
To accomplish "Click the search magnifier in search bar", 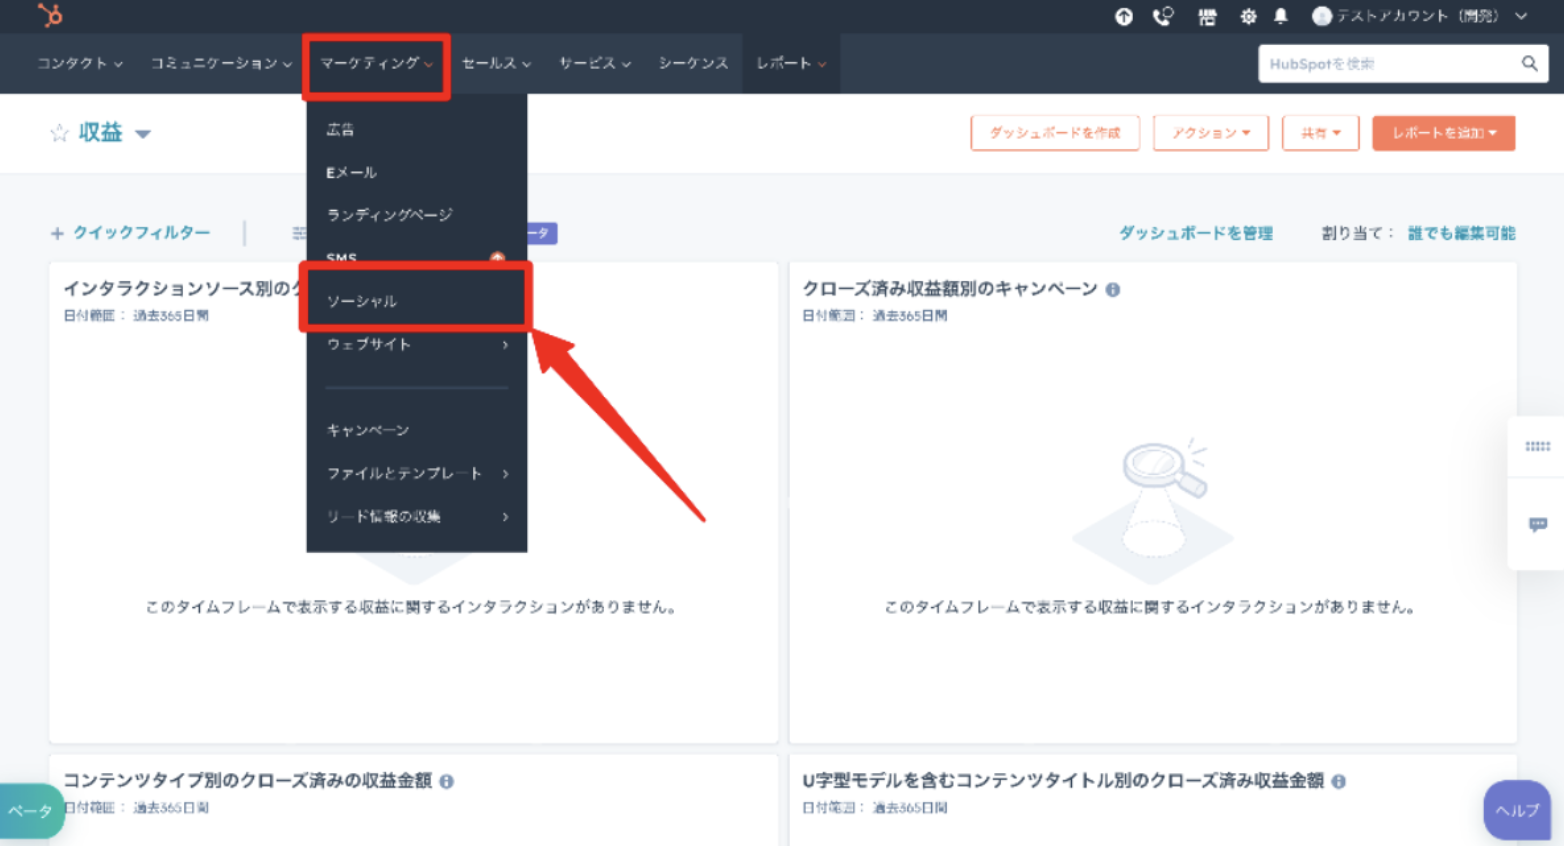I will coord(1530,63).
